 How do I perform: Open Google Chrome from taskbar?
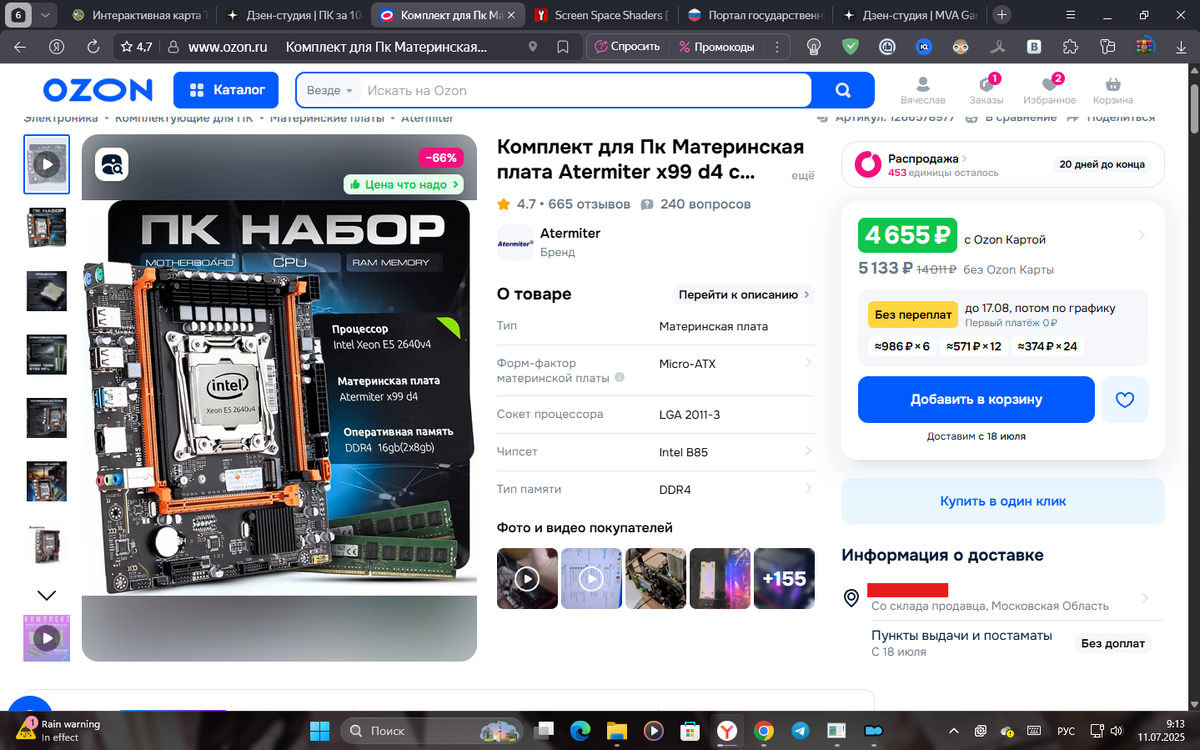[x=763, y=730]
